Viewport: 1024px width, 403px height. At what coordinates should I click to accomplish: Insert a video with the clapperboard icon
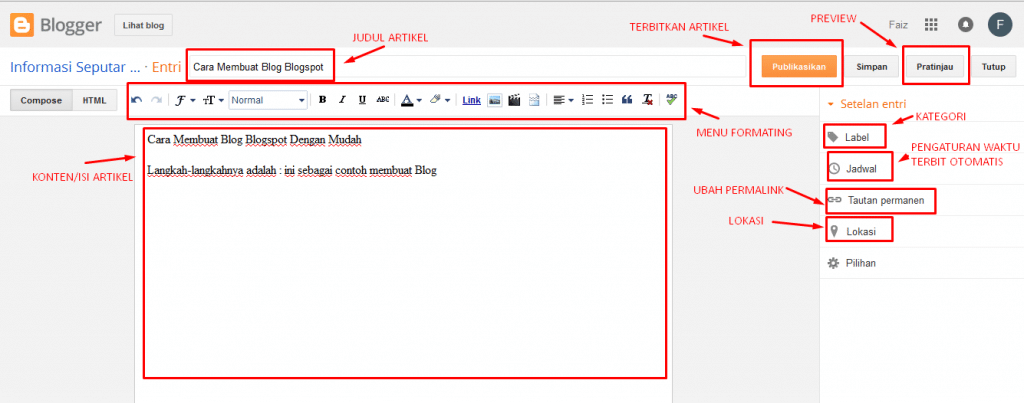tap(514, 100)
